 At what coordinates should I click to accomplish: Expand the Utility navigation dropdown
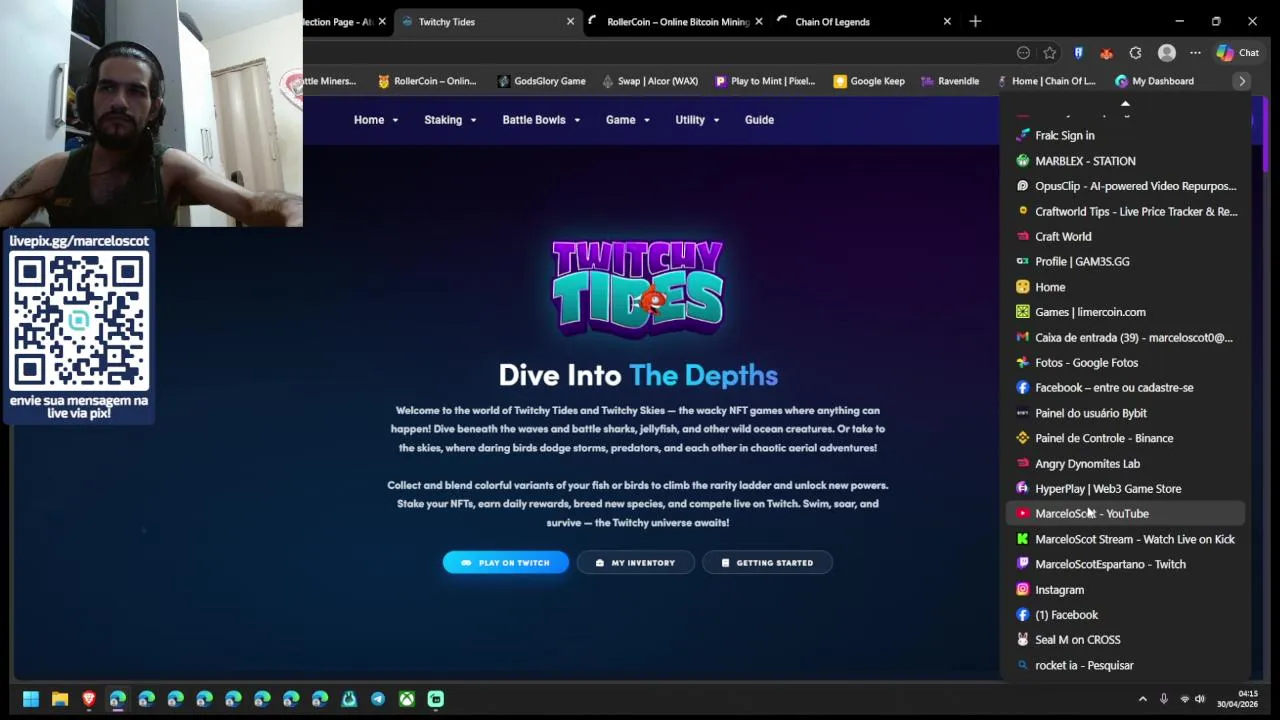tap(697, 120)
